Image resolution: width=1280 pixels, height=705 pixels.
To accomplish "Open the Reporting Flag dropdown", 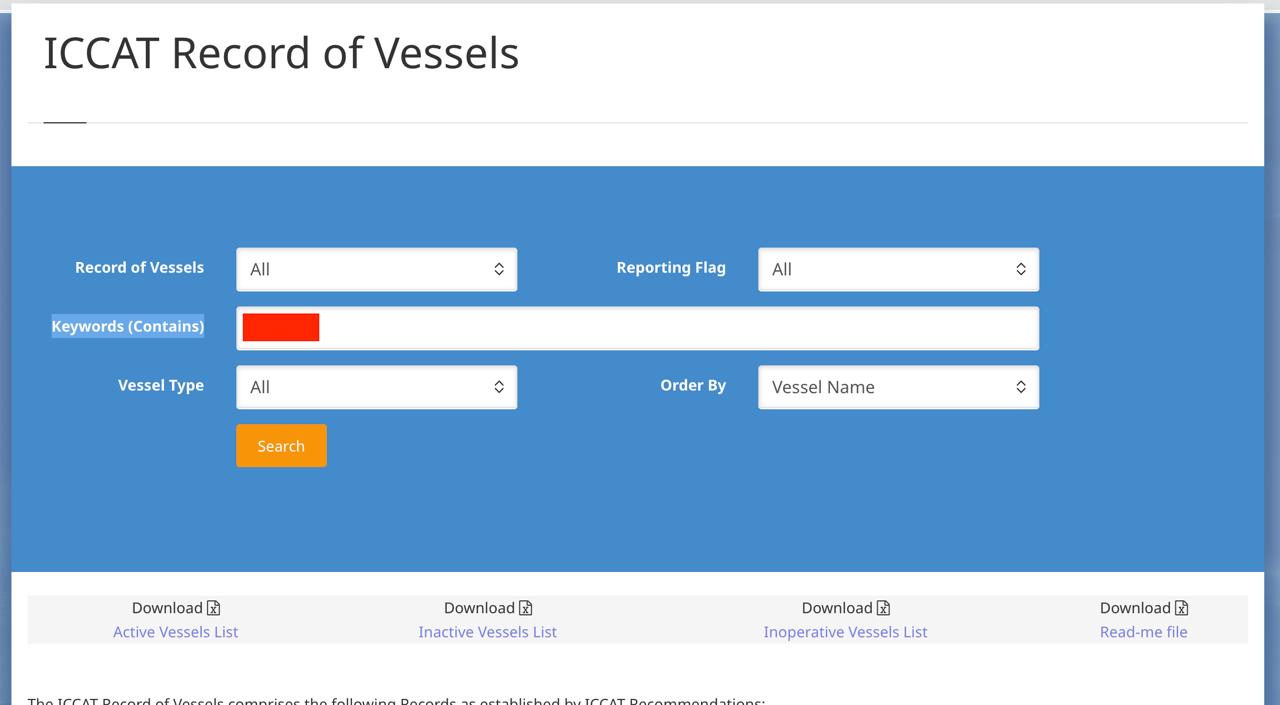I will point(898,269).
